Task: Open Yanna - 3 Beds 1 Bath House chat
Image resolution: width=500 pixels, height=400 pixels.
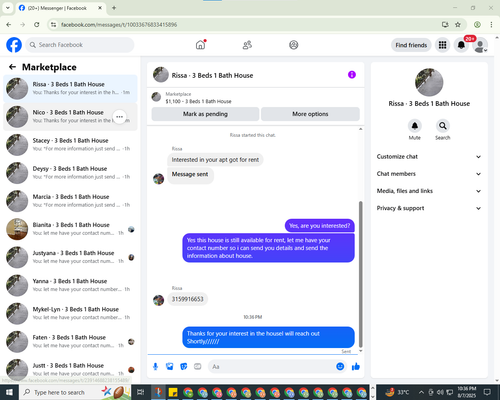Action: click(70, 285)
